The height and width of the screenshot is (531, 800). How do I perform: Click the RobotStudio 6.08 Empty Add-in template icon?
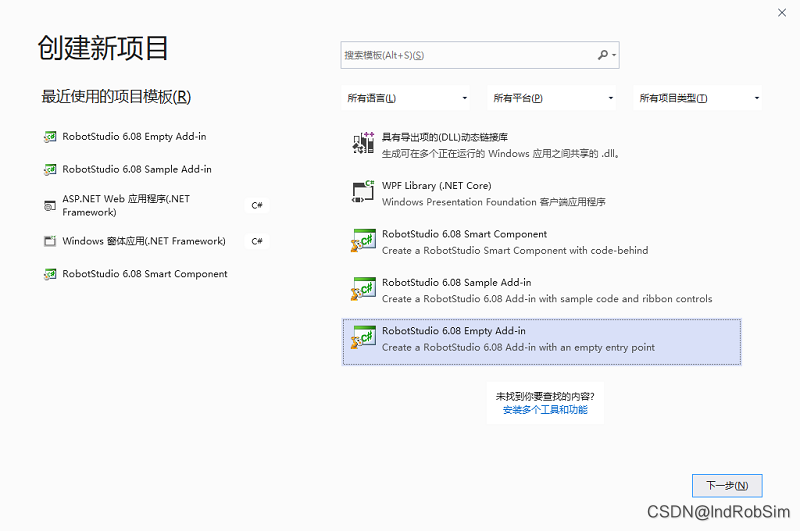pos(363,337)
